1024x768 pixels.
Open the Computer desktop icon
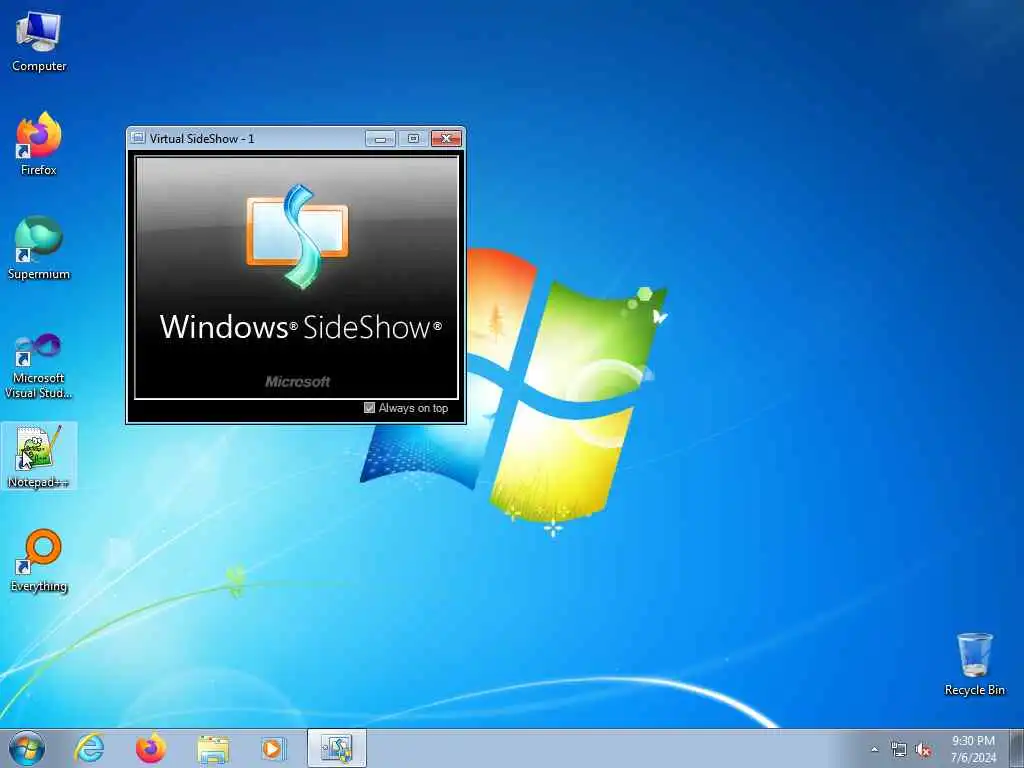coord(39,42)
